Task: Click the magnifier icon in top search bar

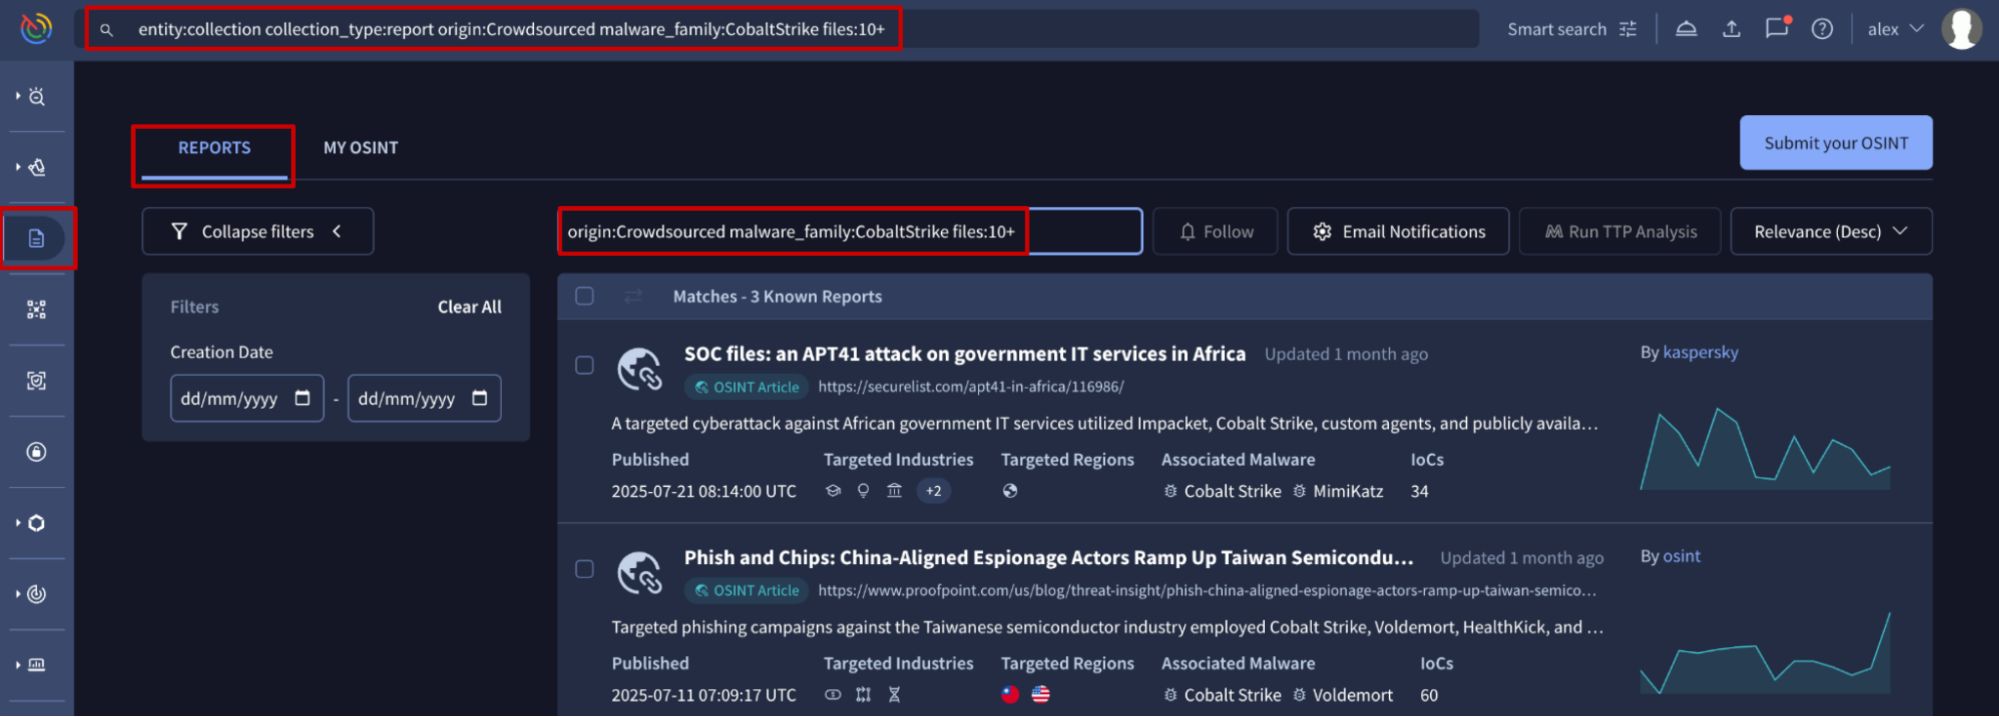Action: (x=106, y=30)
